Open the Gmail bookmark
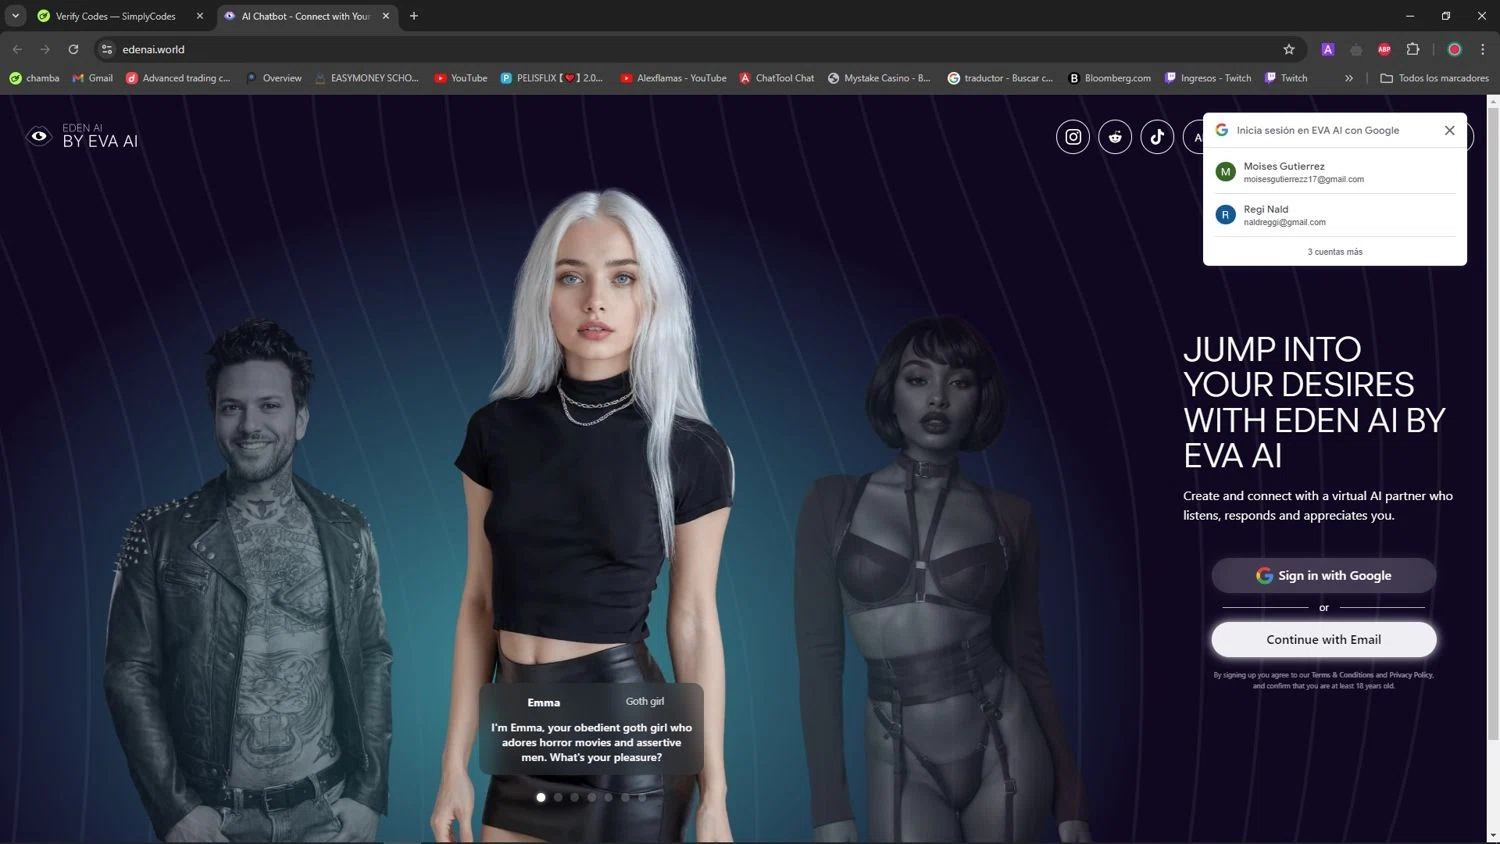The height and width of the screenshot is (844, 1500). (93, 78)
